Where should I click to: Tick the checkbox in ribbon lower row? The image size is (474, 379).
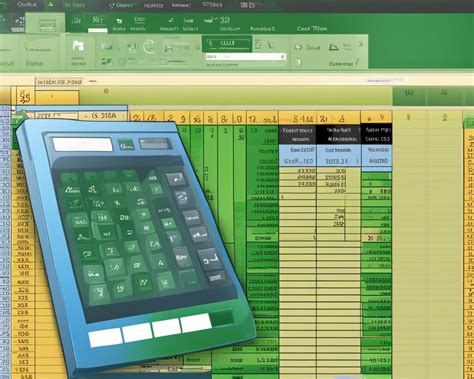coord(163,62)
